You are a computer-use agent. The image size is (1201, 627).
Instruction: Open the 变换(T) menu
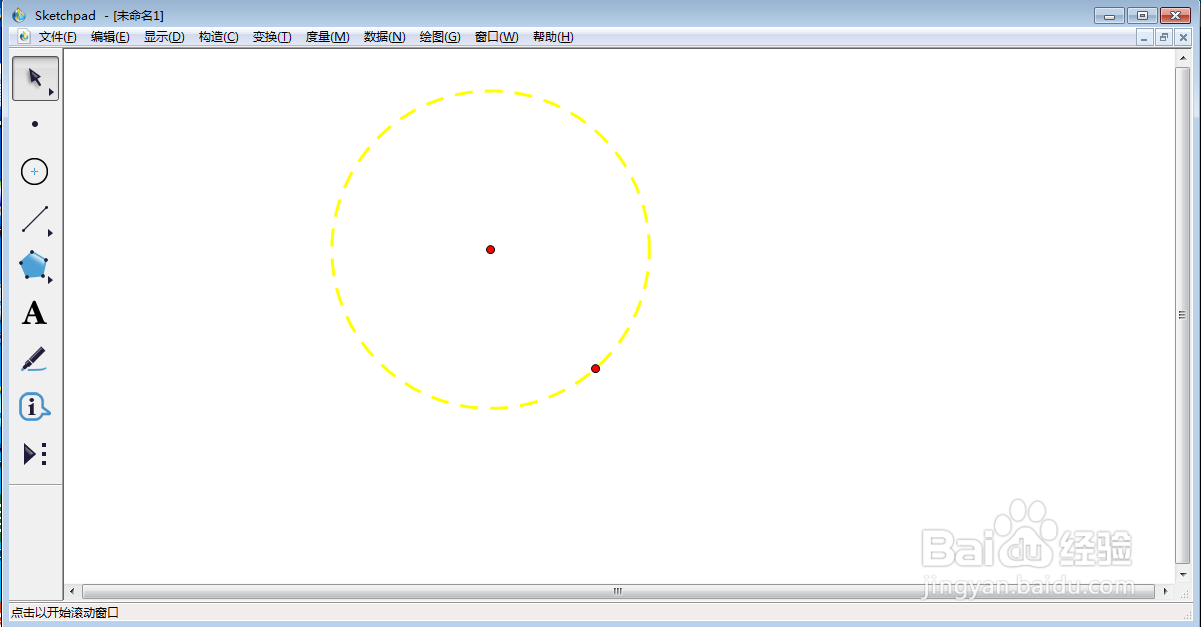(272, 37)
